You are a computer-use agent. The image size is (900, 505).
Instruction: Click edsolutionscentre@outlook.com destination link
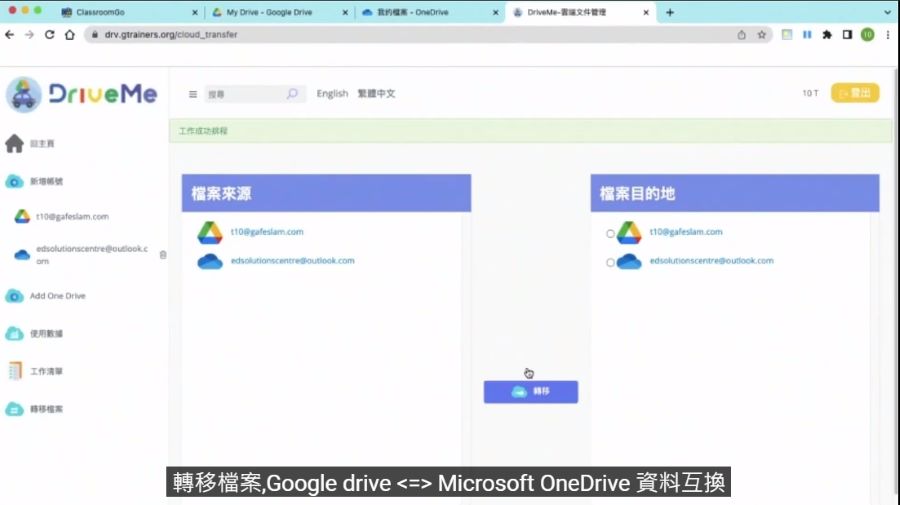tap(712, 261)
